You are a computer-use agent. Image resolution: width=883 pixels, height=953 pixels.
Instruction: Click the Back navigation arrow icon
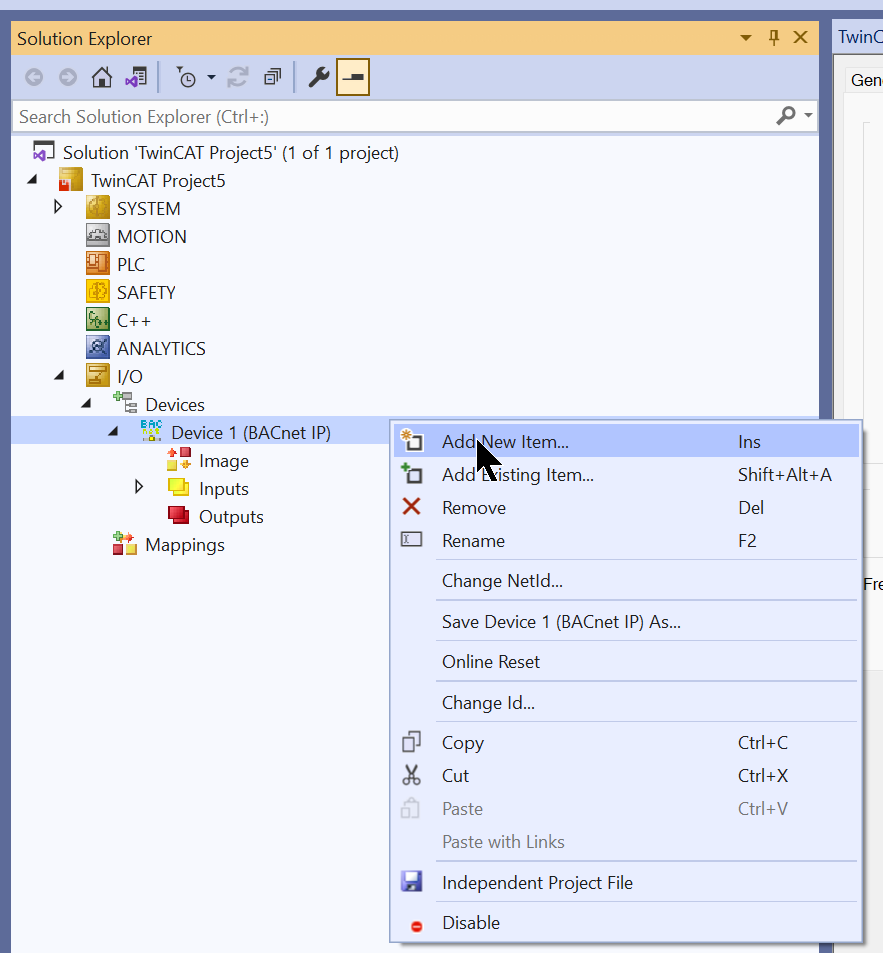pos(34,78)
